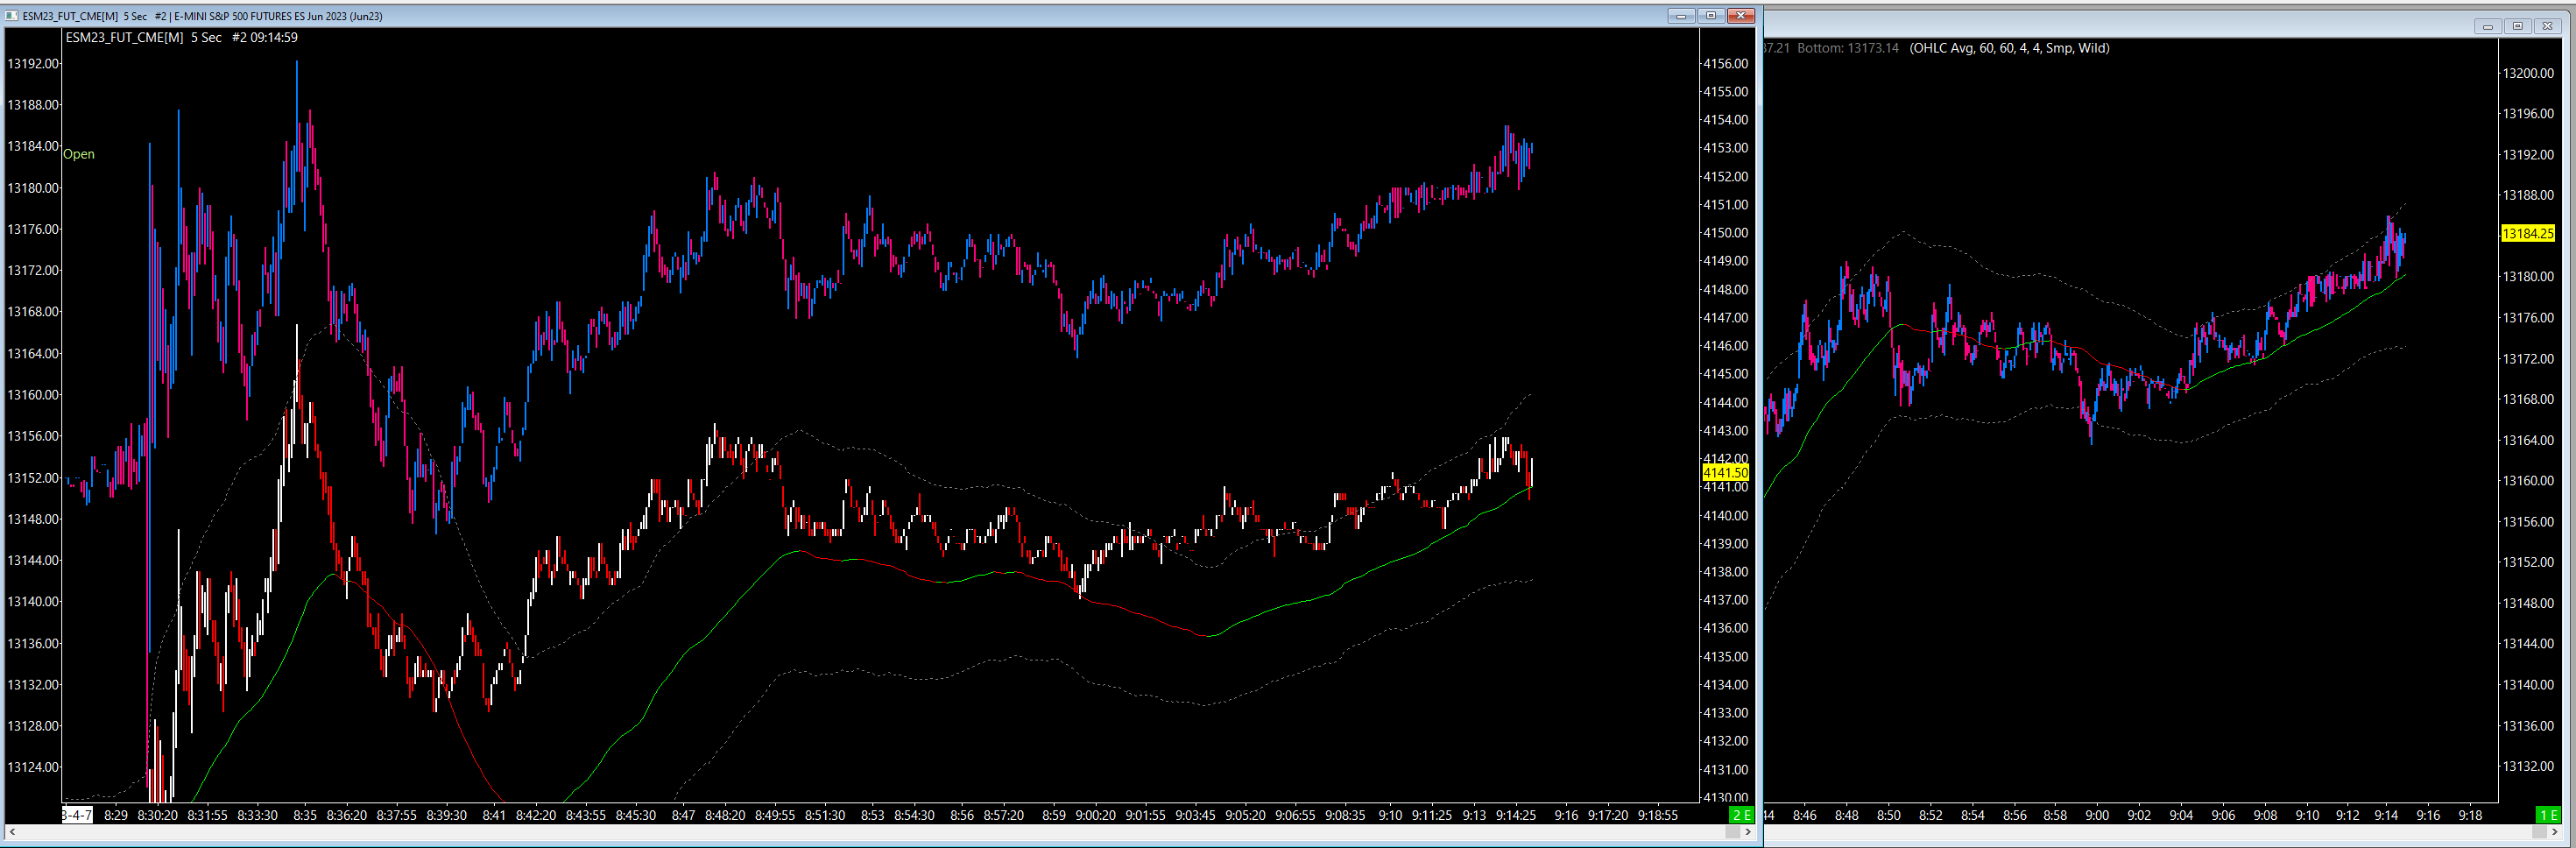Screen dimensions: 2576x848
Task: Click the 4130.00 price at the left chart's scale bottom
Action: pos(1725,798)
